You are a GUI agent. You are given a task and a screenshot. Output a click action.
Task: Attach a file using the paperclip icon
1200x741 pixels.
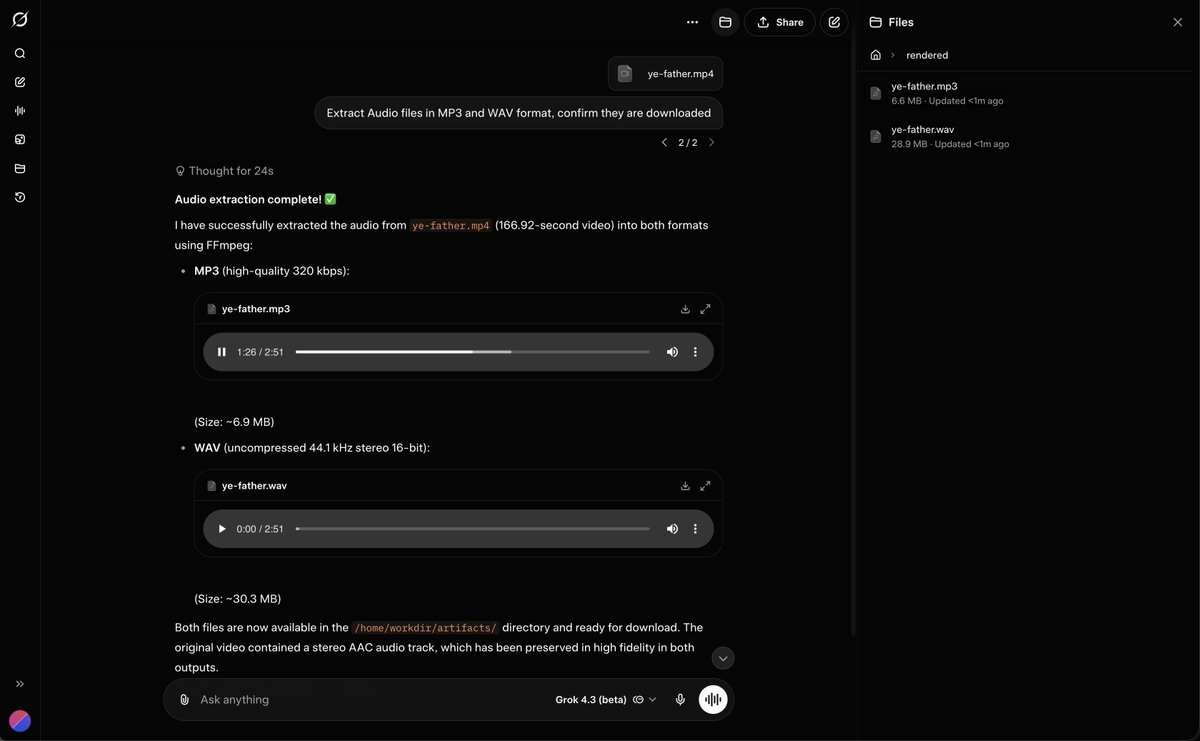click(x=184, y=700)
